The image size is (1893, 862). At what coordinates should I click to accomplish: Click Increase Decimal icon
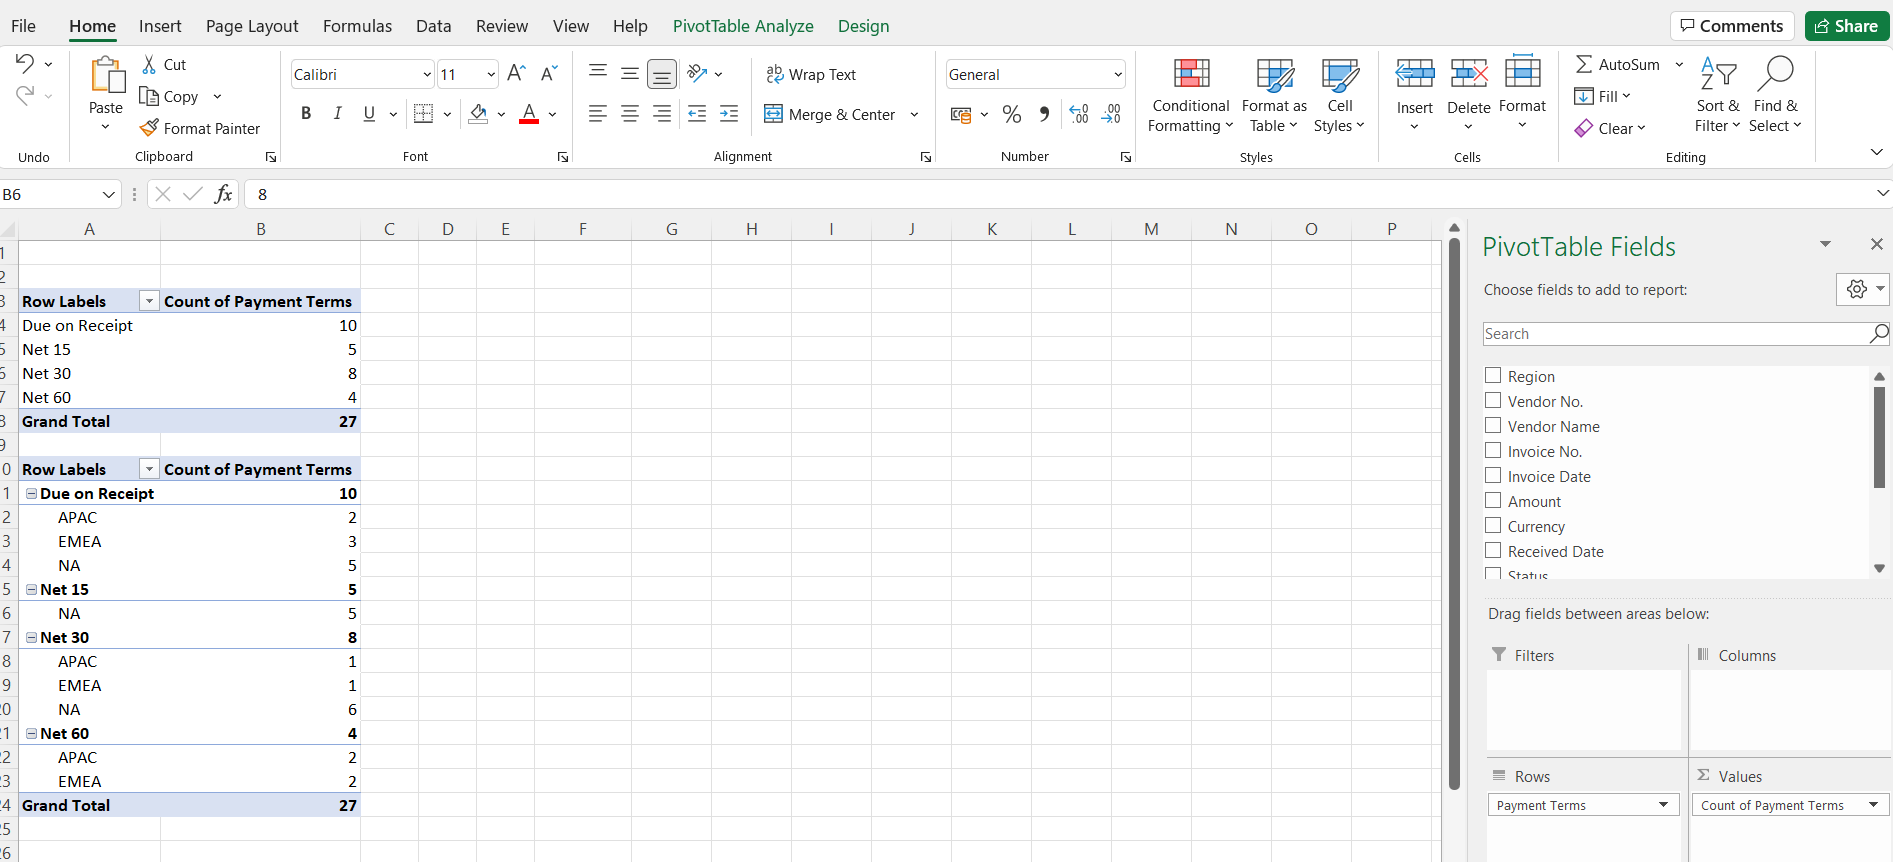click(1079, 114)
